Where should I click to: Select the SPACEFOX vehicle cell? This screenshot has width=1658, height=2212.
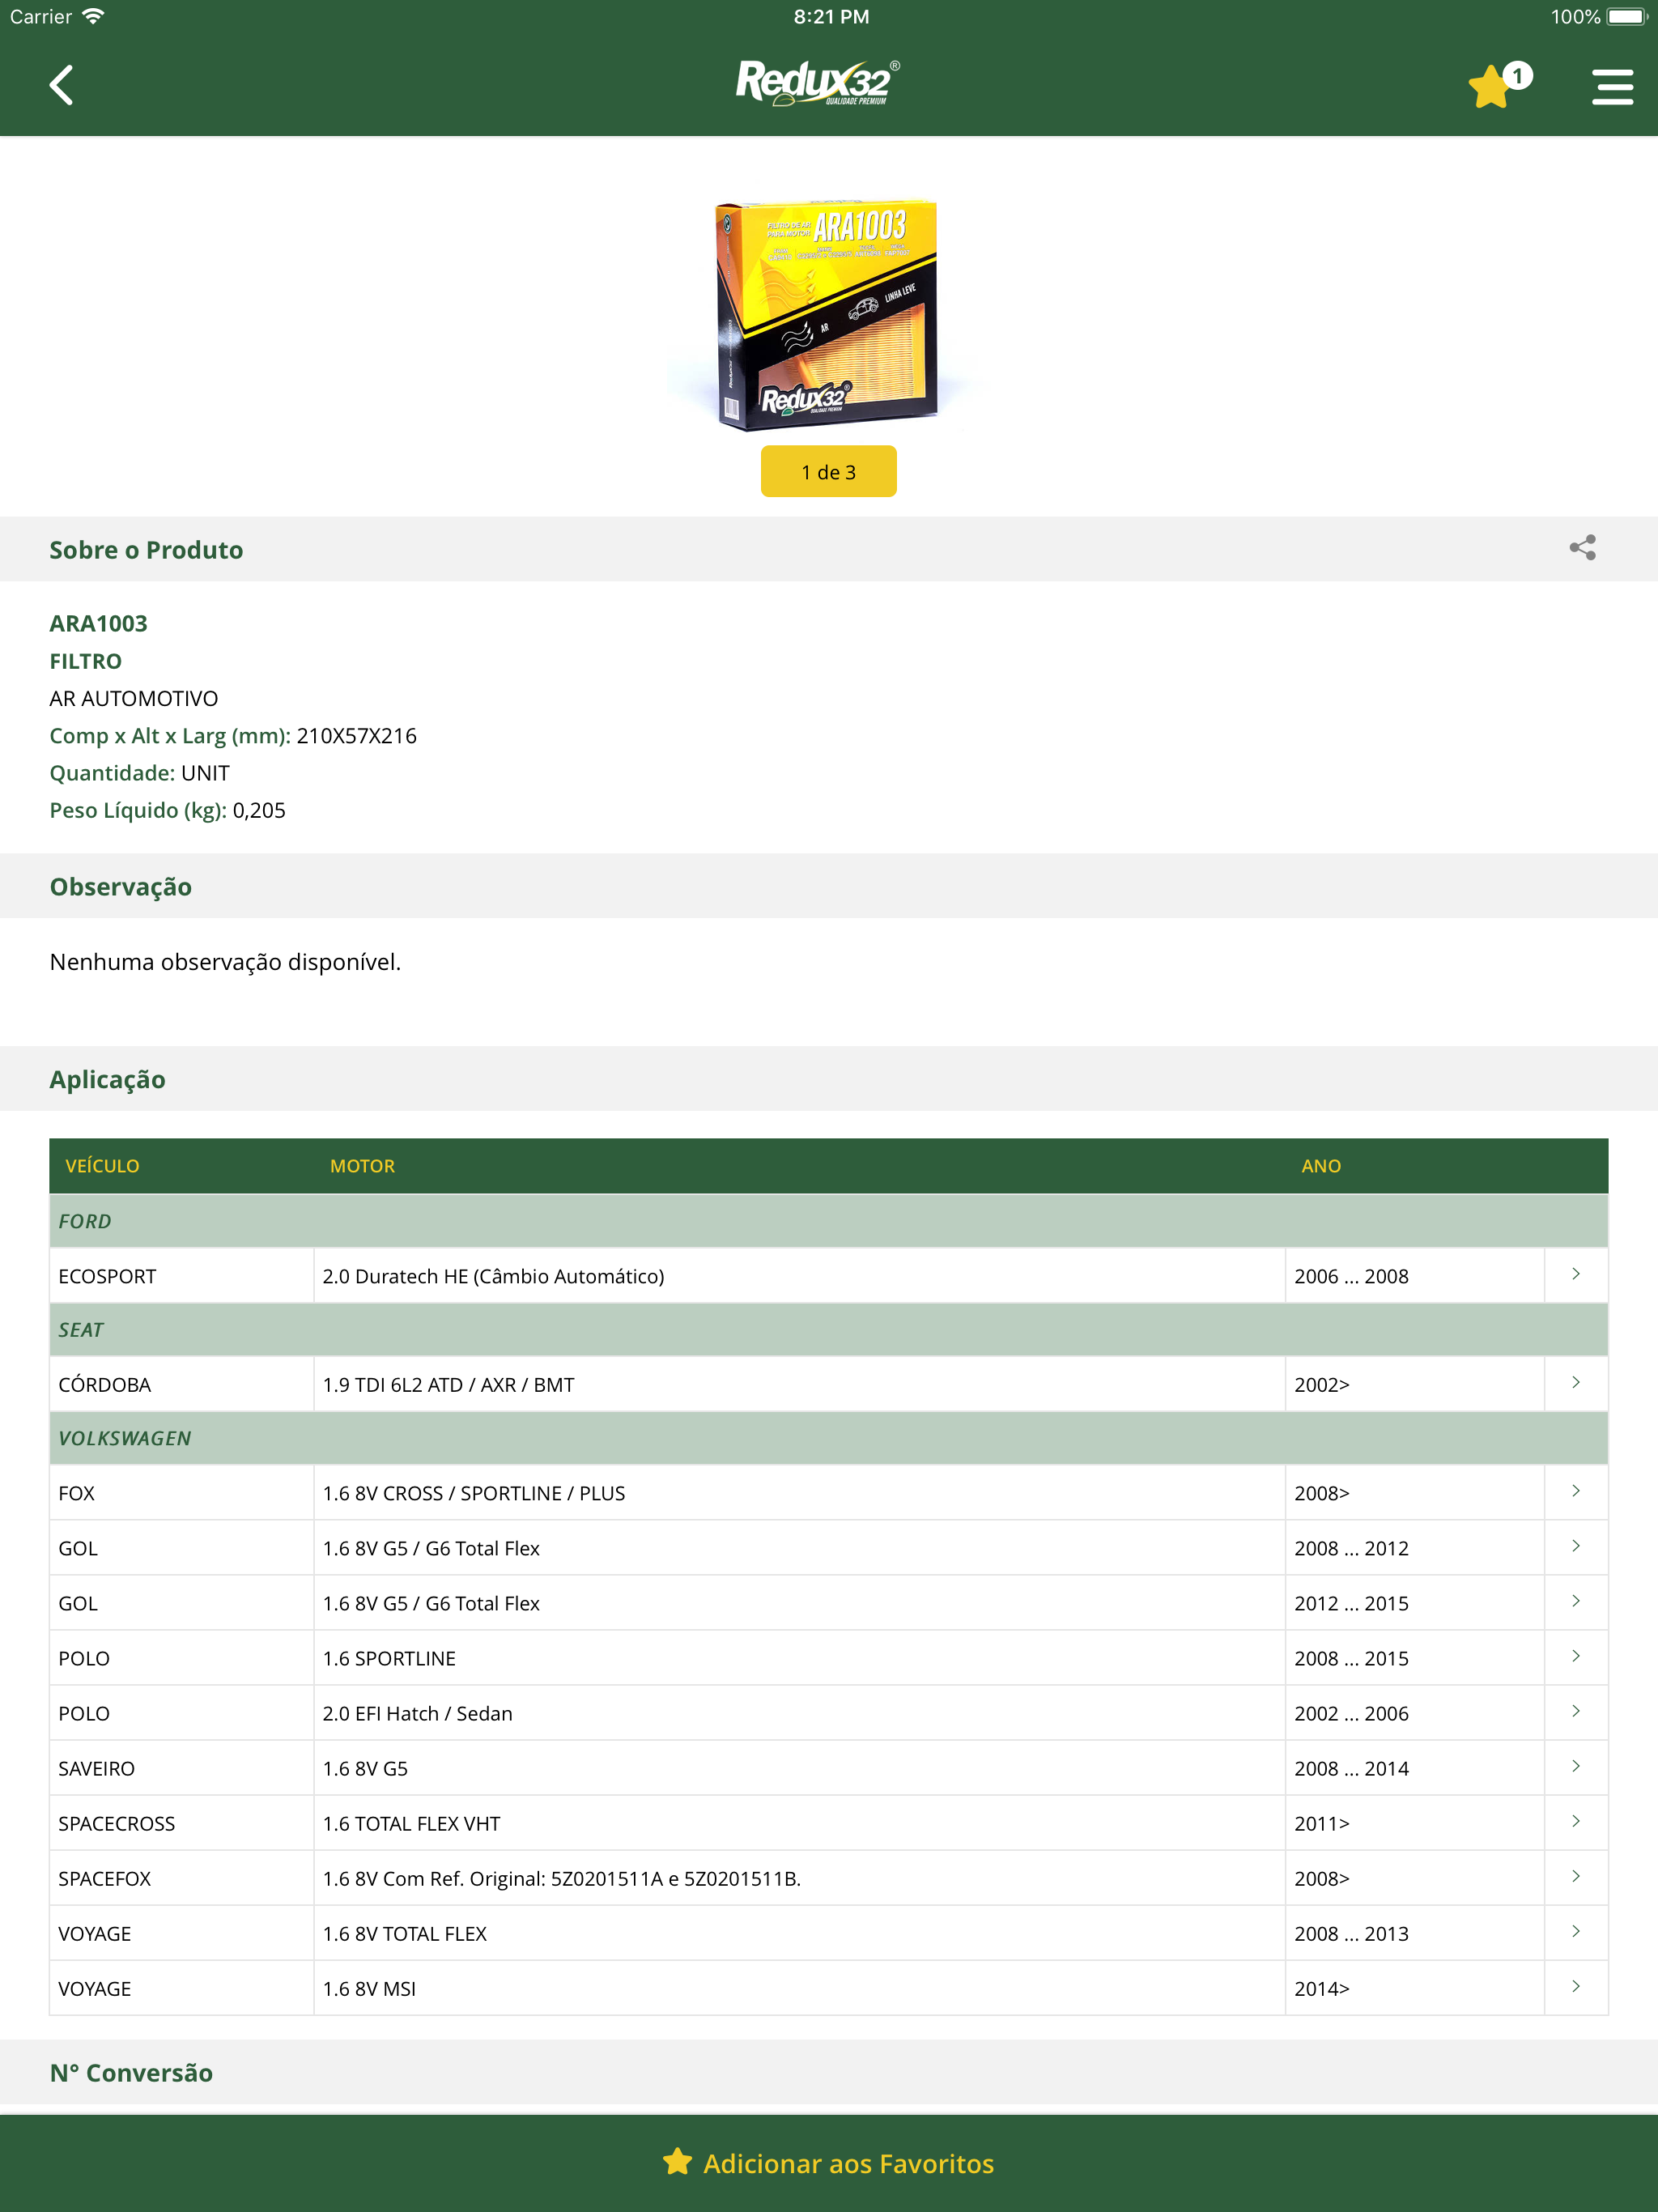182,1878
